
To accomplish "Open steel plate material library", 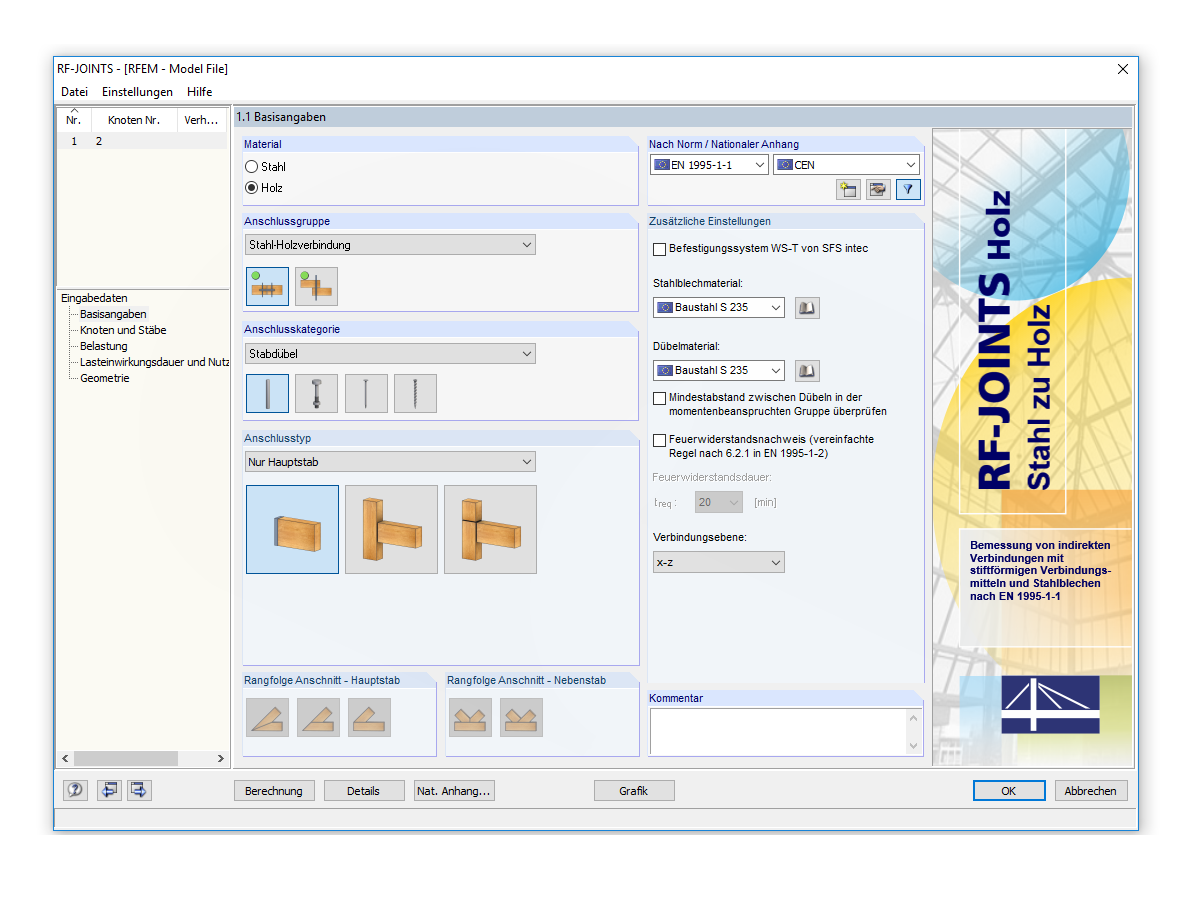I will [807, 308].
